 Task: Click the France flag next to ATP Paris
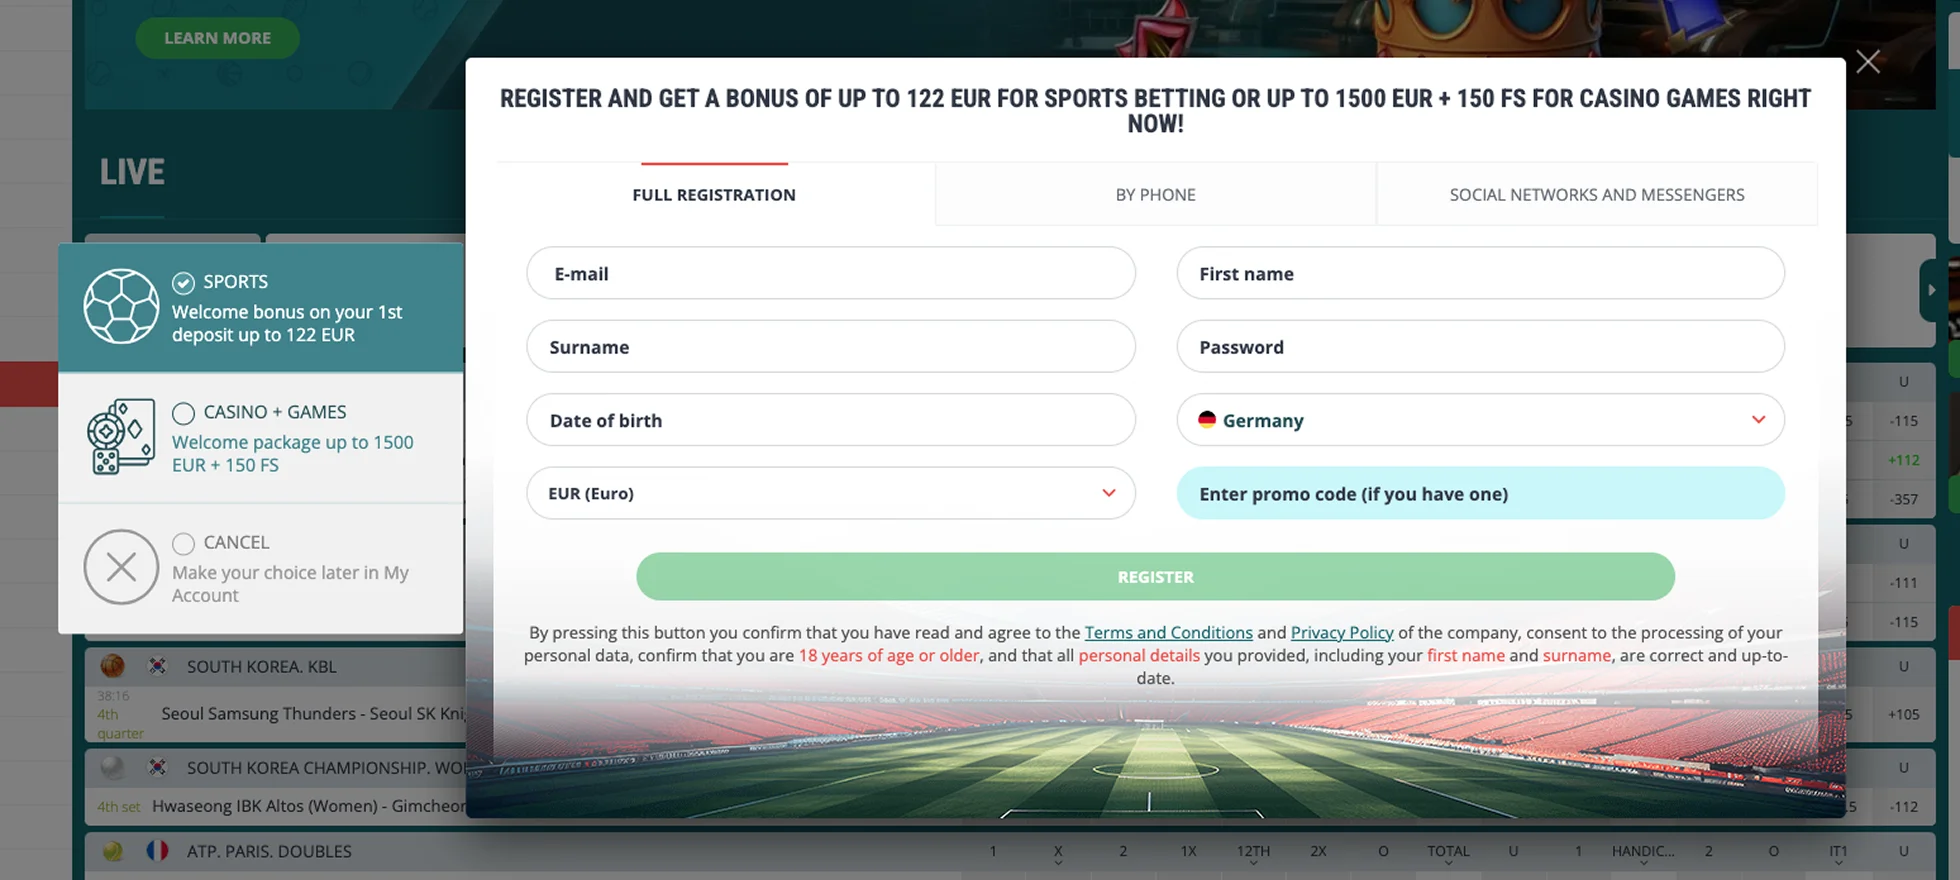[x=157, y=851]
